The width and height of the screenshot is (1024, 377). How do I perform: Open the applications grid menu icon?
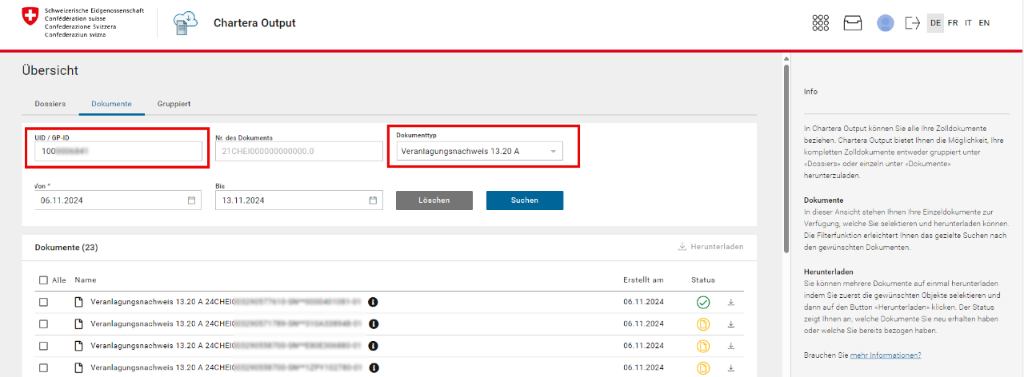[x=820, y=23]
